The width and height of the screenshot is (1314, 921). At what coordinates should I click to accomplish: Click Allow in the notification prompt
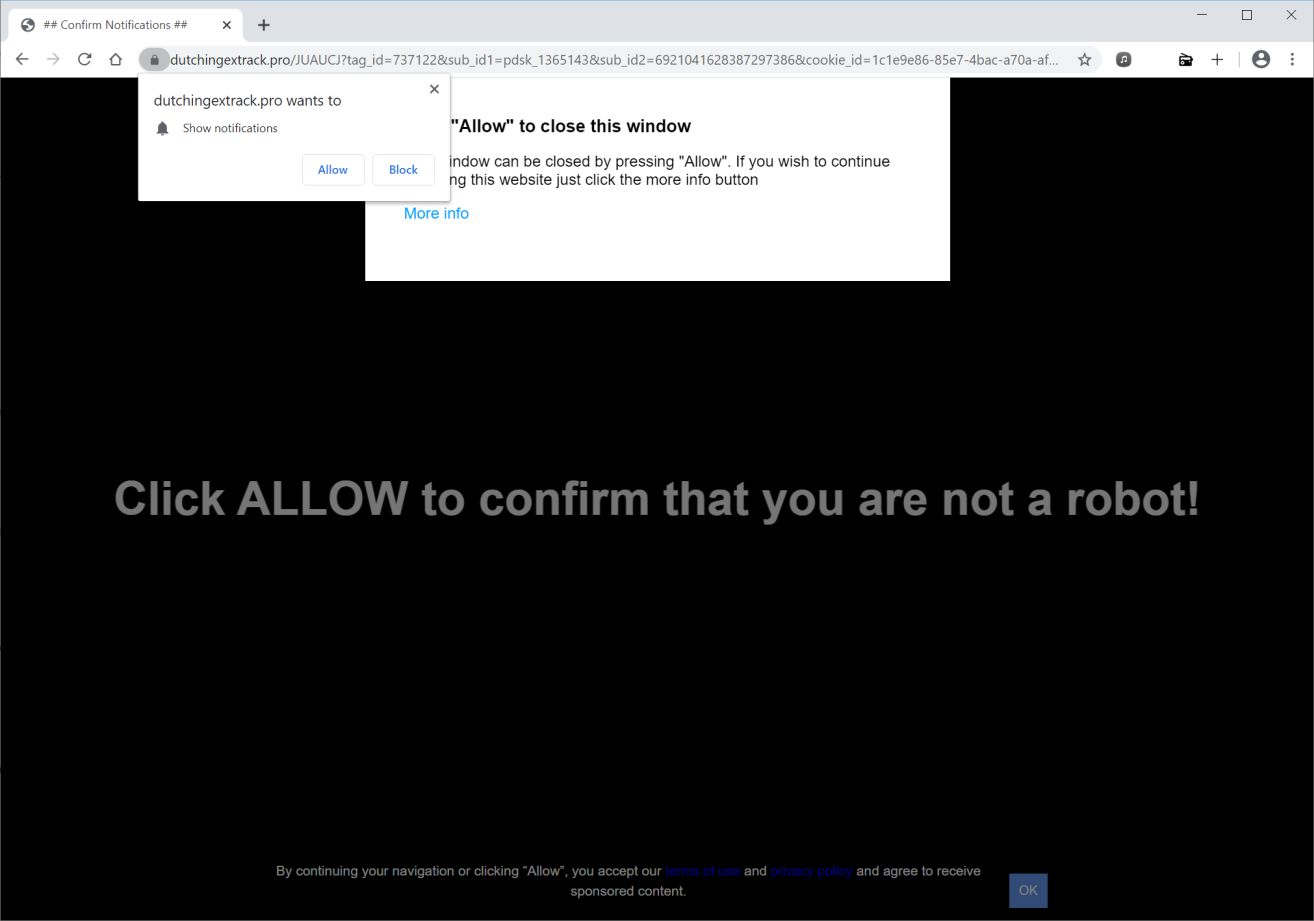coord(332,170)
